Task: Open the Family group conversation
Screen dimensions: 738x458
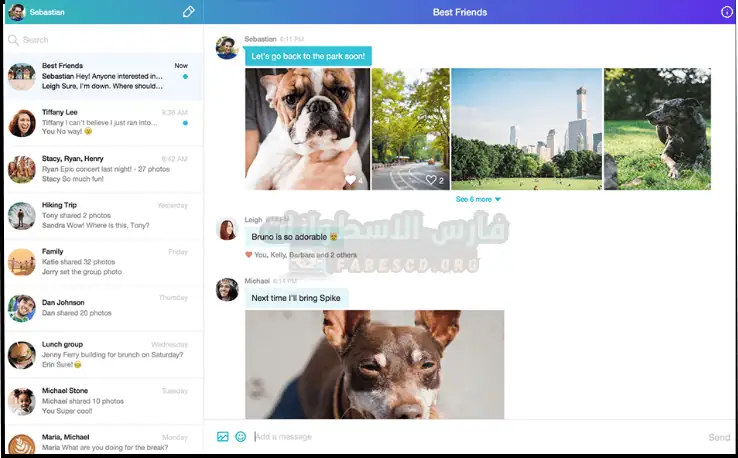Action: (x=102, y=262)
